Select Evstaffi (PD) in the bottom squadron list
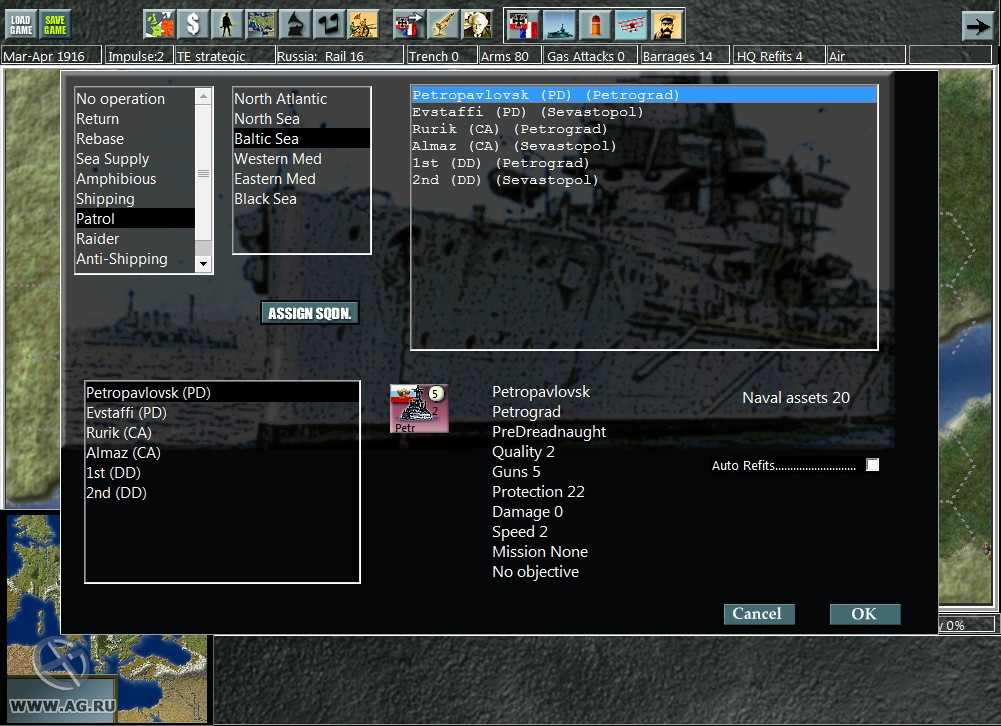Viewport: 1001px width, 726px height. (x=222, y=412)
